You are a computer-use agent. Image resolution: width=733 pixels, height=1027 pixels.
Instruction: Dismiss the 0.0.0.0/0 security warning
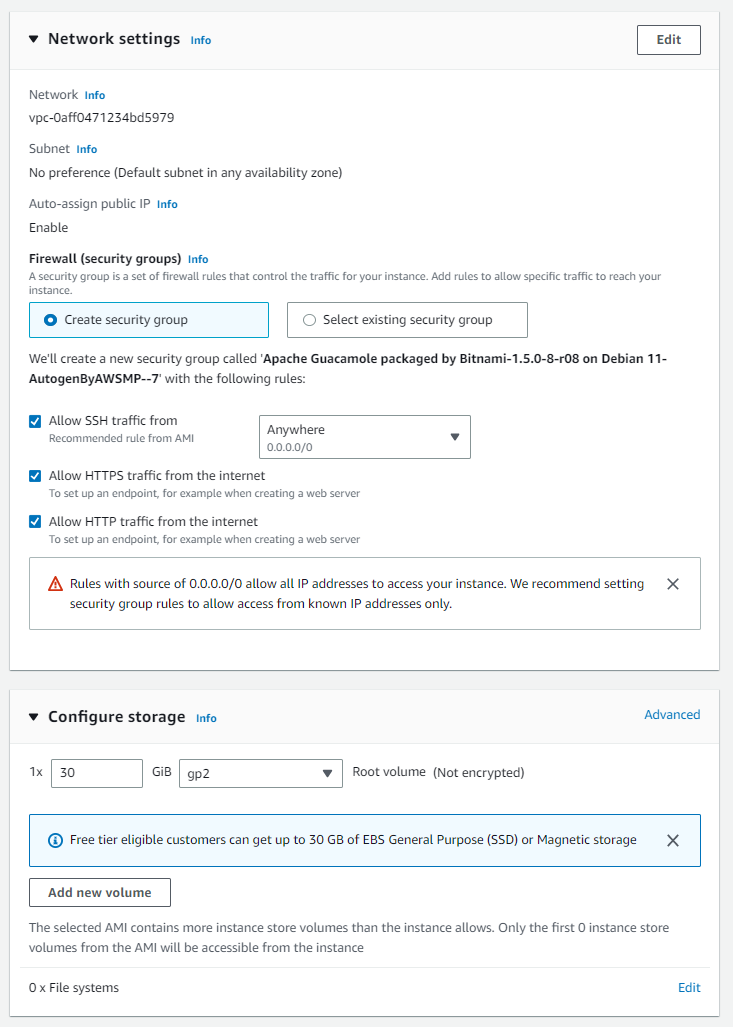pyautogui.click(x=673, y=584)
